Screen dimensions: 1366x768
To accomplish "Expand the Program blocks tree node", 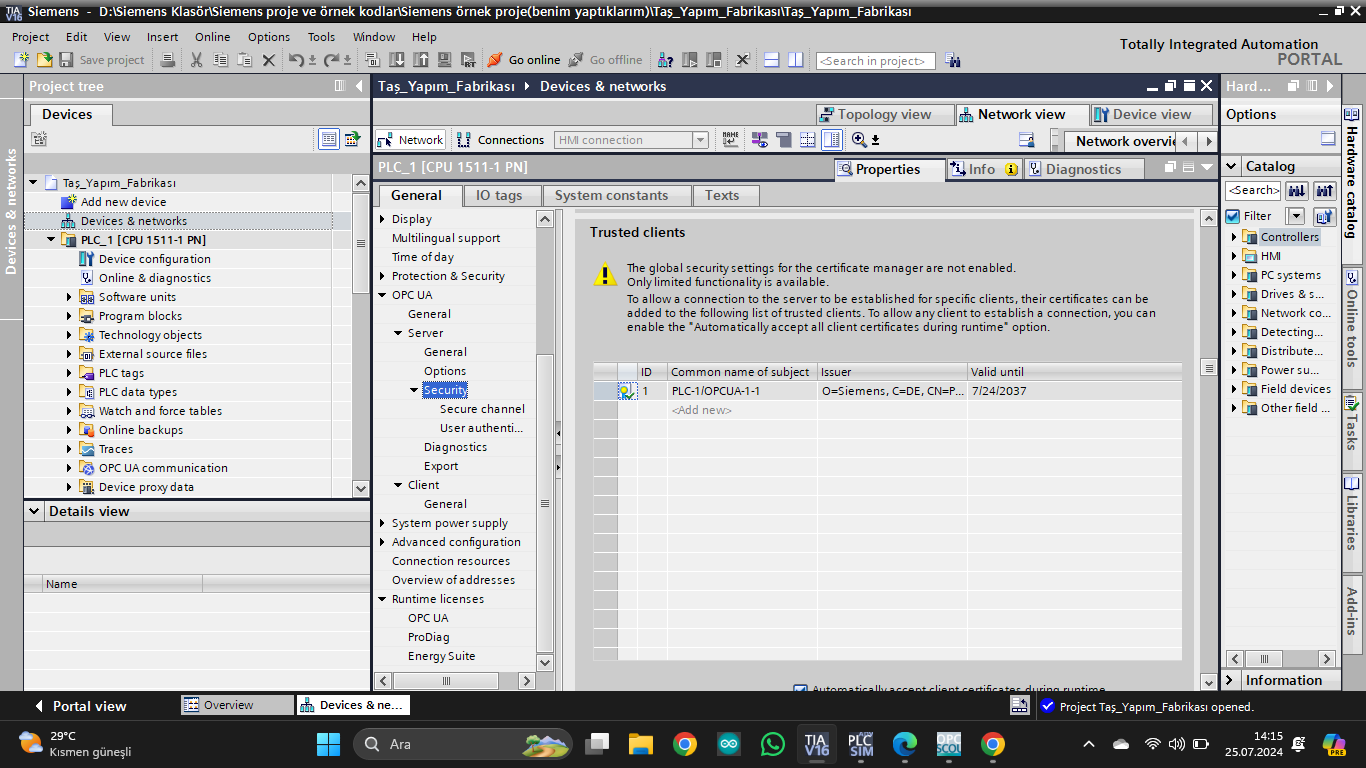I will pos(69,316).
